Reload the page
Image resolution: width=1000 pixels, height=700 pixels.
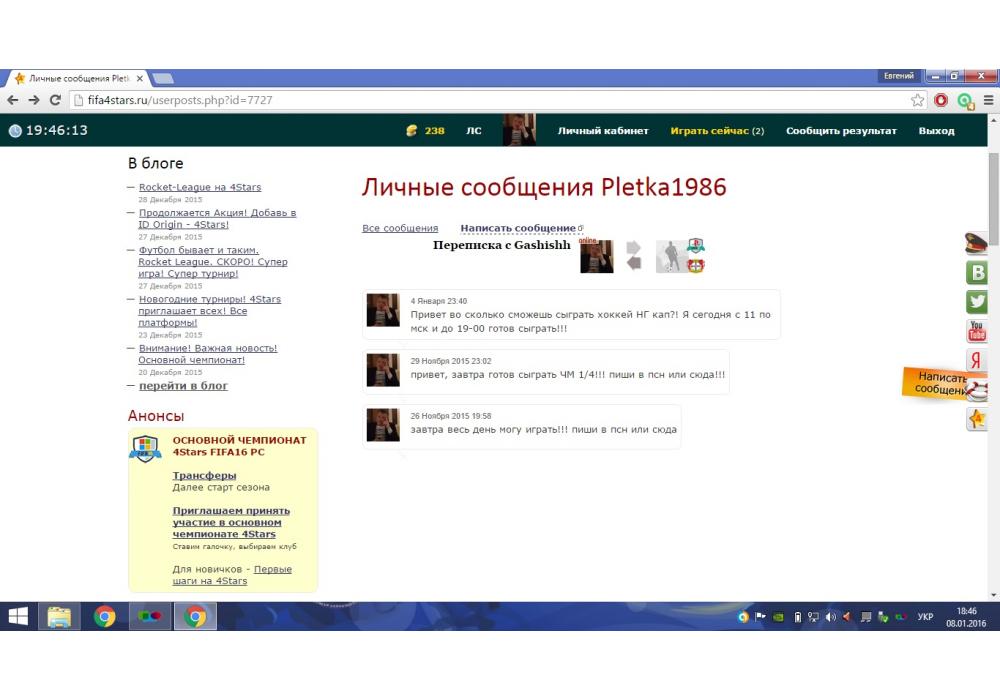56,100
